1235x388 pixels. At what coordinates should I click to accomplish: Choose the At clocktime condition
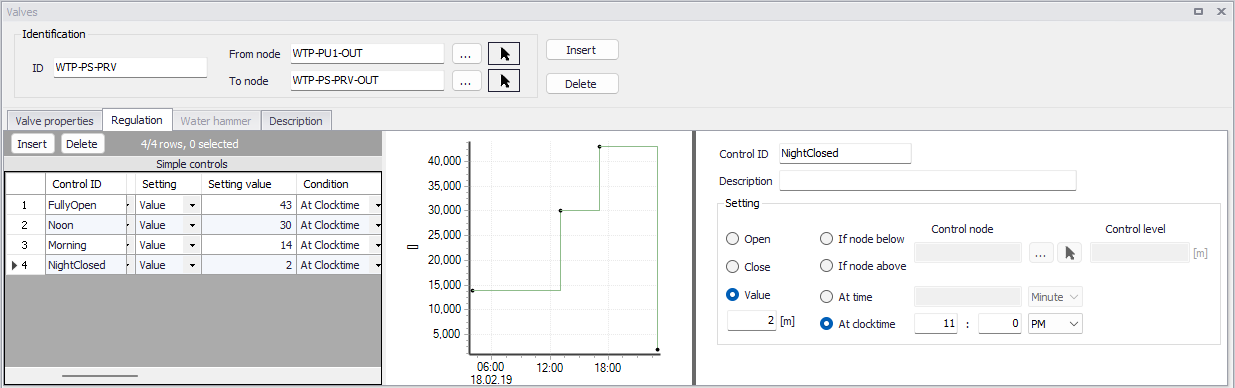pos(827,323)
